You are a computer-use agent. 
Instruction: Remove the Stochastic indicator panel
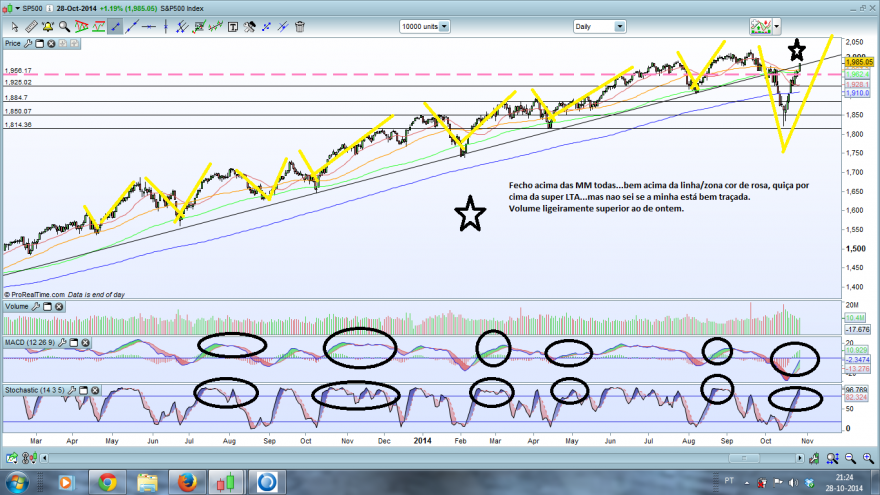(x=95, y=390)
